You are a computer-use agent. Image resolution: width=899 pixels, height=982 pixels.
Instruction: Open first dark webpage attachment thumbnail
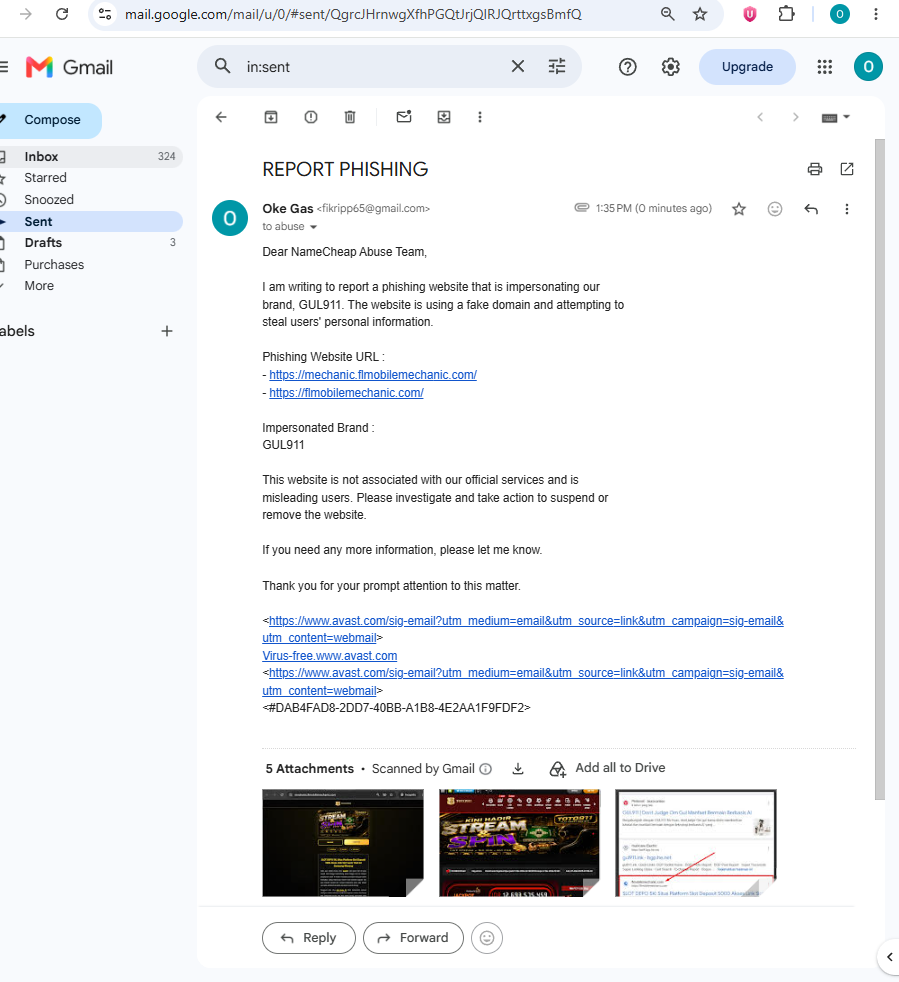point(343,843)
